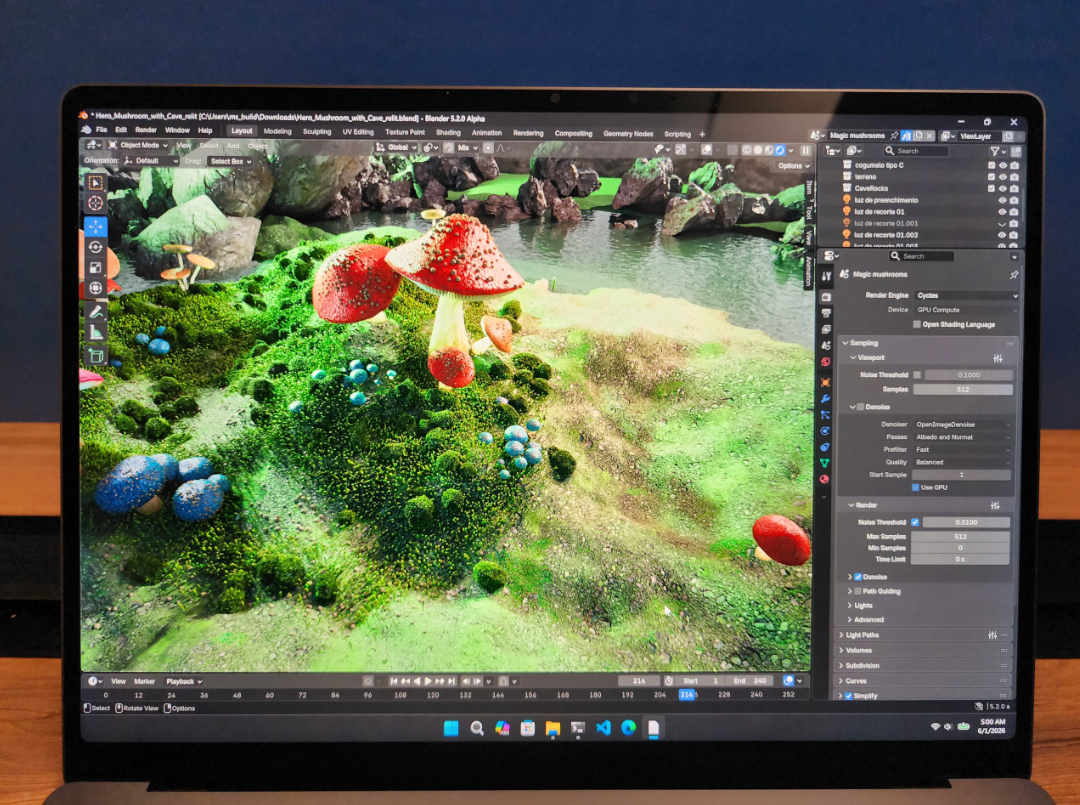
Task: Expand the Light Paths panel
Action: pos(925,635)
